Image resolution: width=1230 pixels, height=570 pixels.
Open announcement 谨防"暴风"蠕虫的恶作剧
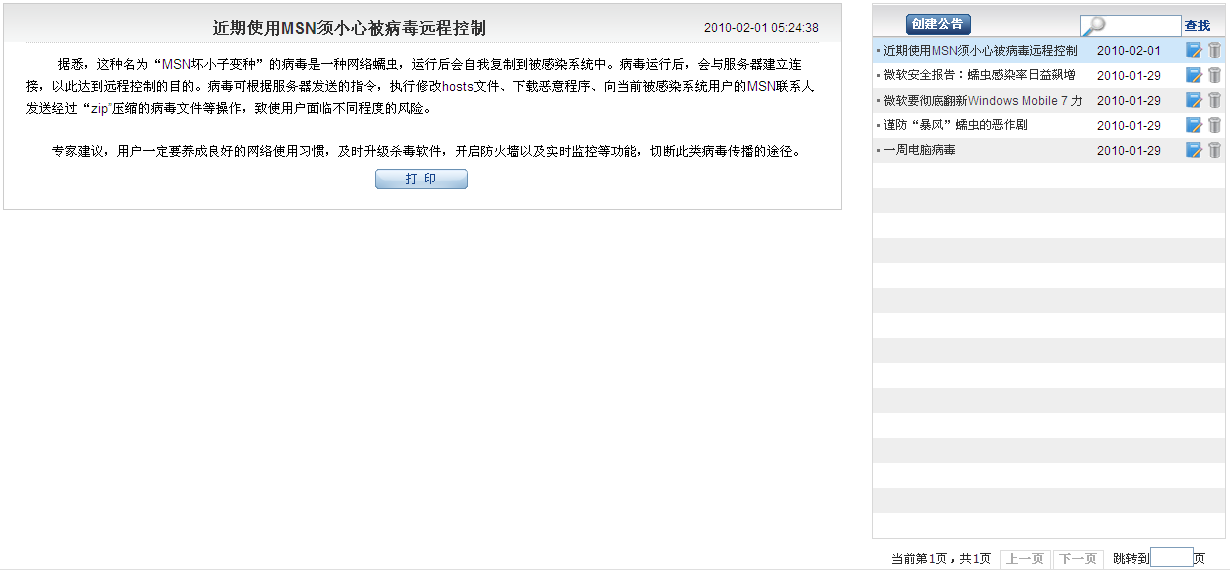(x=955, y=125)
